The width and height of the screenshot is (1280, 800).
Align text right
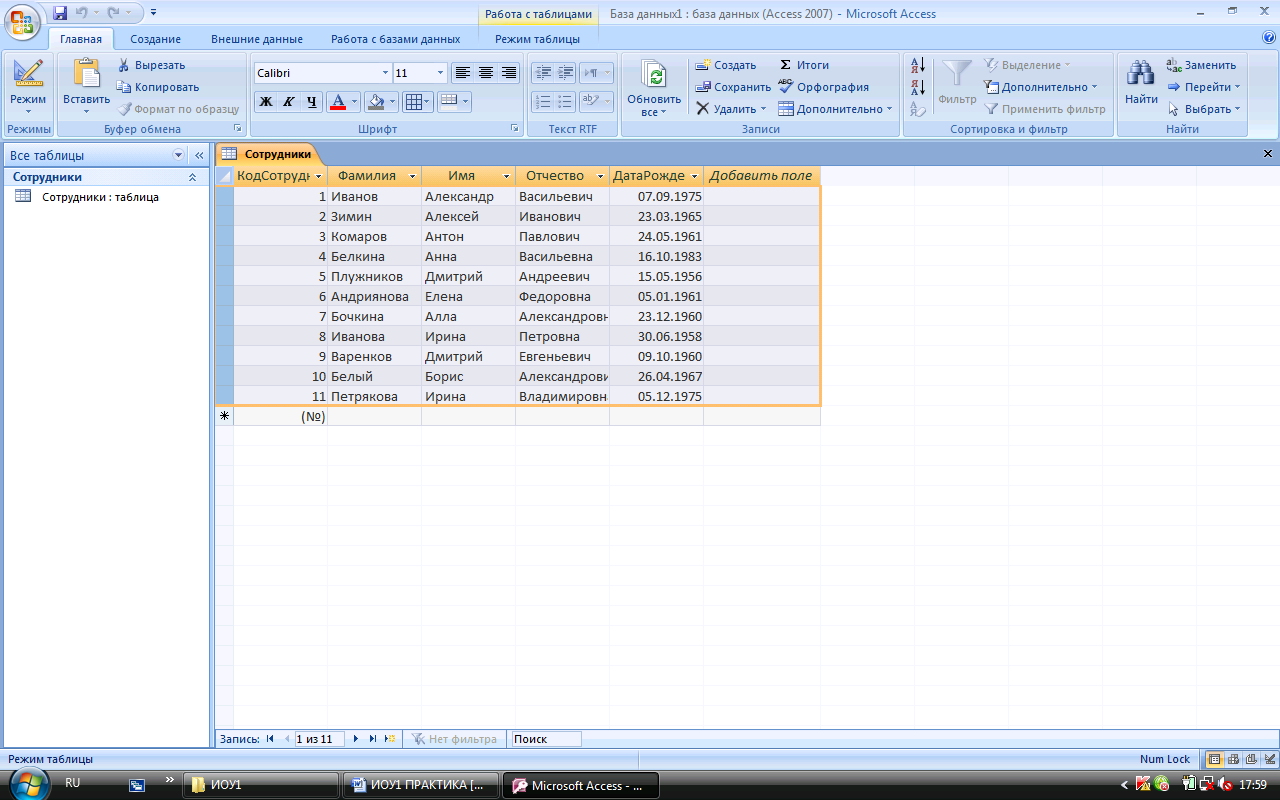(x=509, y=73)
